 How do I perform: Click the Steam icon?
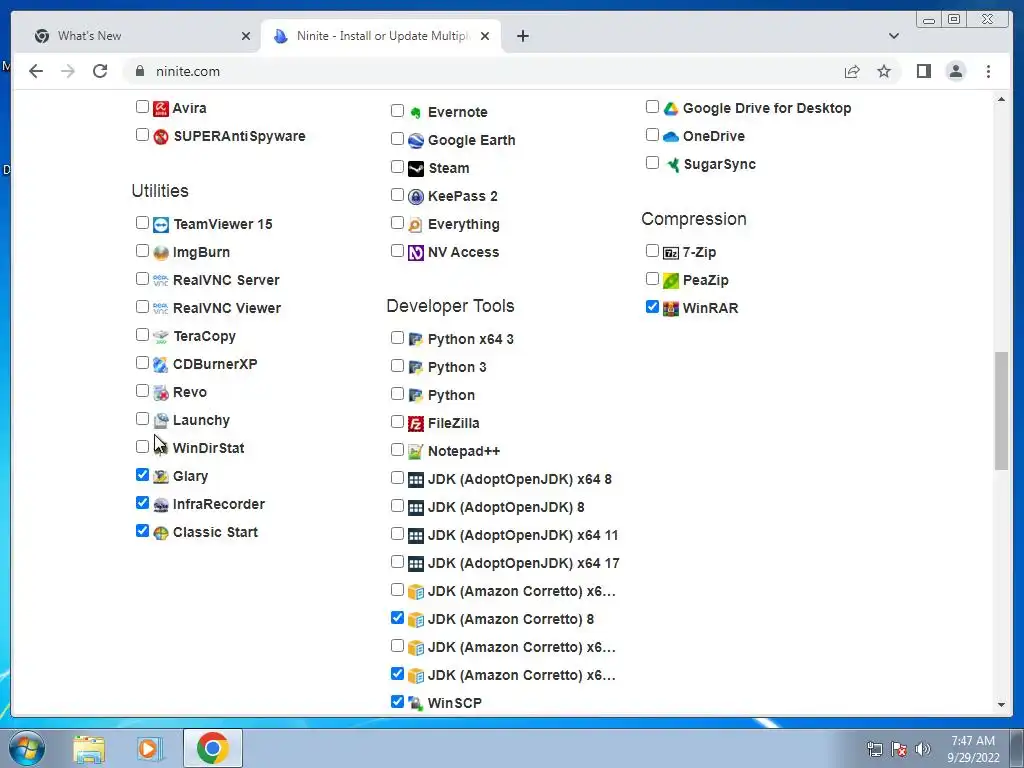pos(416,168)
